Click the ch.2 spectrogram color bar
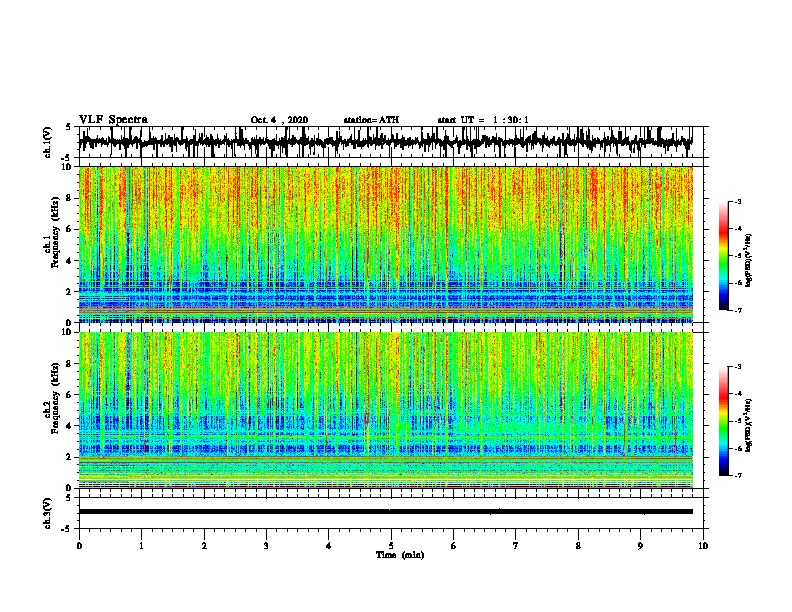Image resolution: width=792 pixels, height=612 pixels. click(x=723, y=421)
